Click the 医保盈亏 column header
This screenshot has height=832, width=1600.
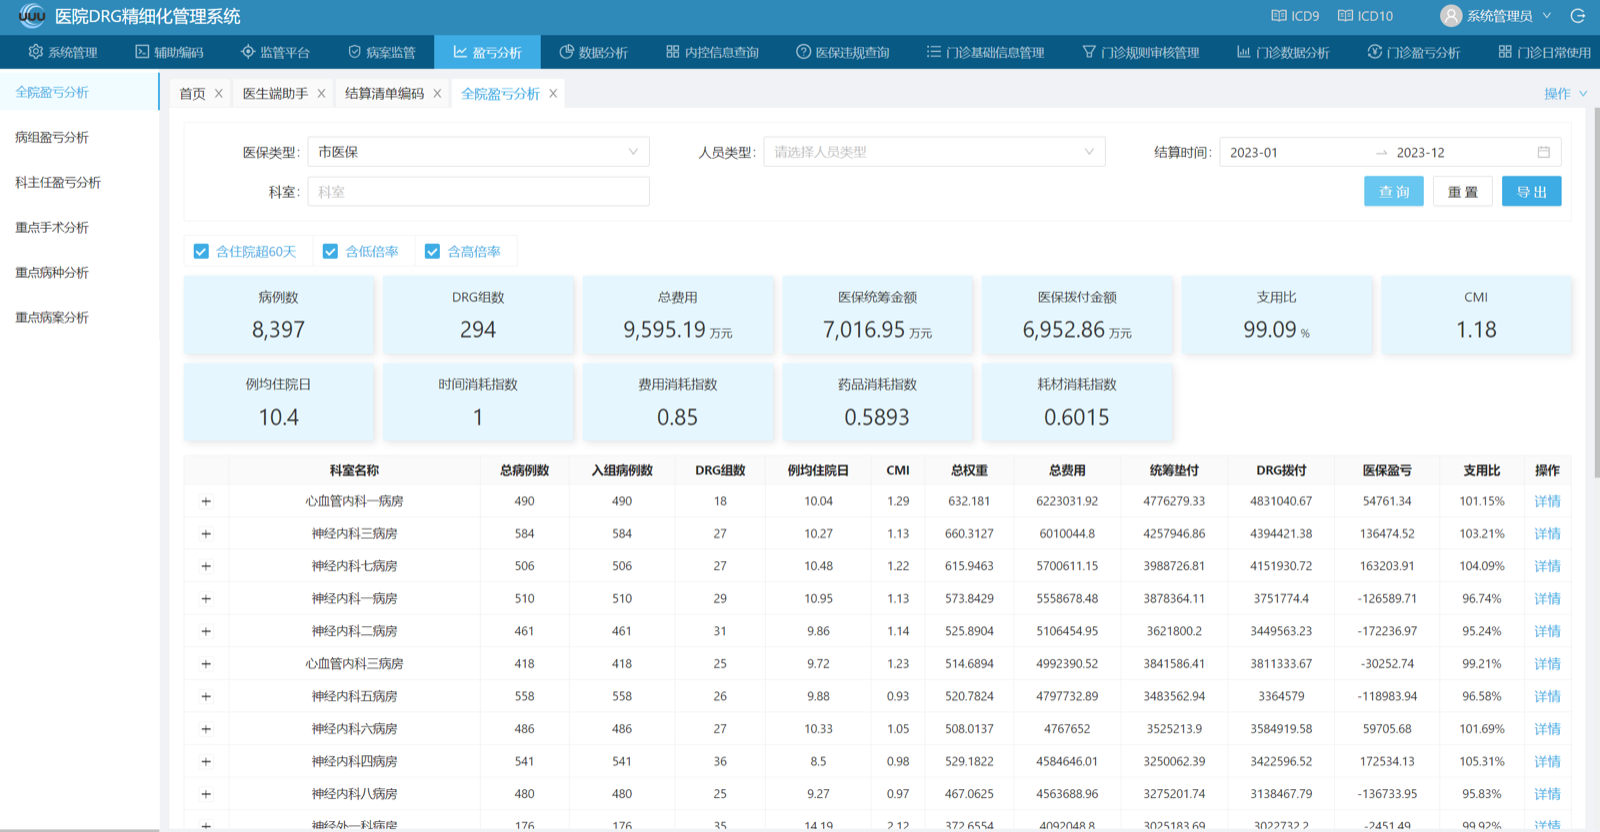[1387, 470]
